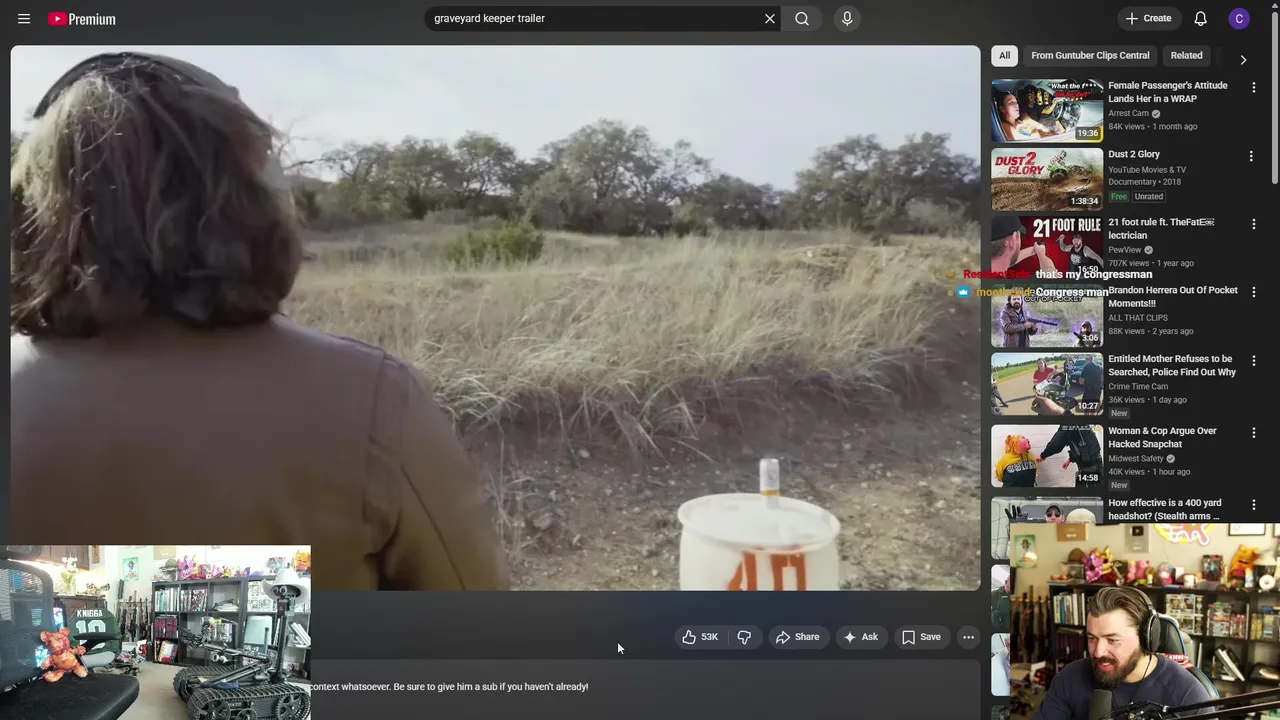This screenshot has width=1280, height=720.
Task: Click title 'How effective is a 400 yard headshot?'
Action: point(1165,509)
